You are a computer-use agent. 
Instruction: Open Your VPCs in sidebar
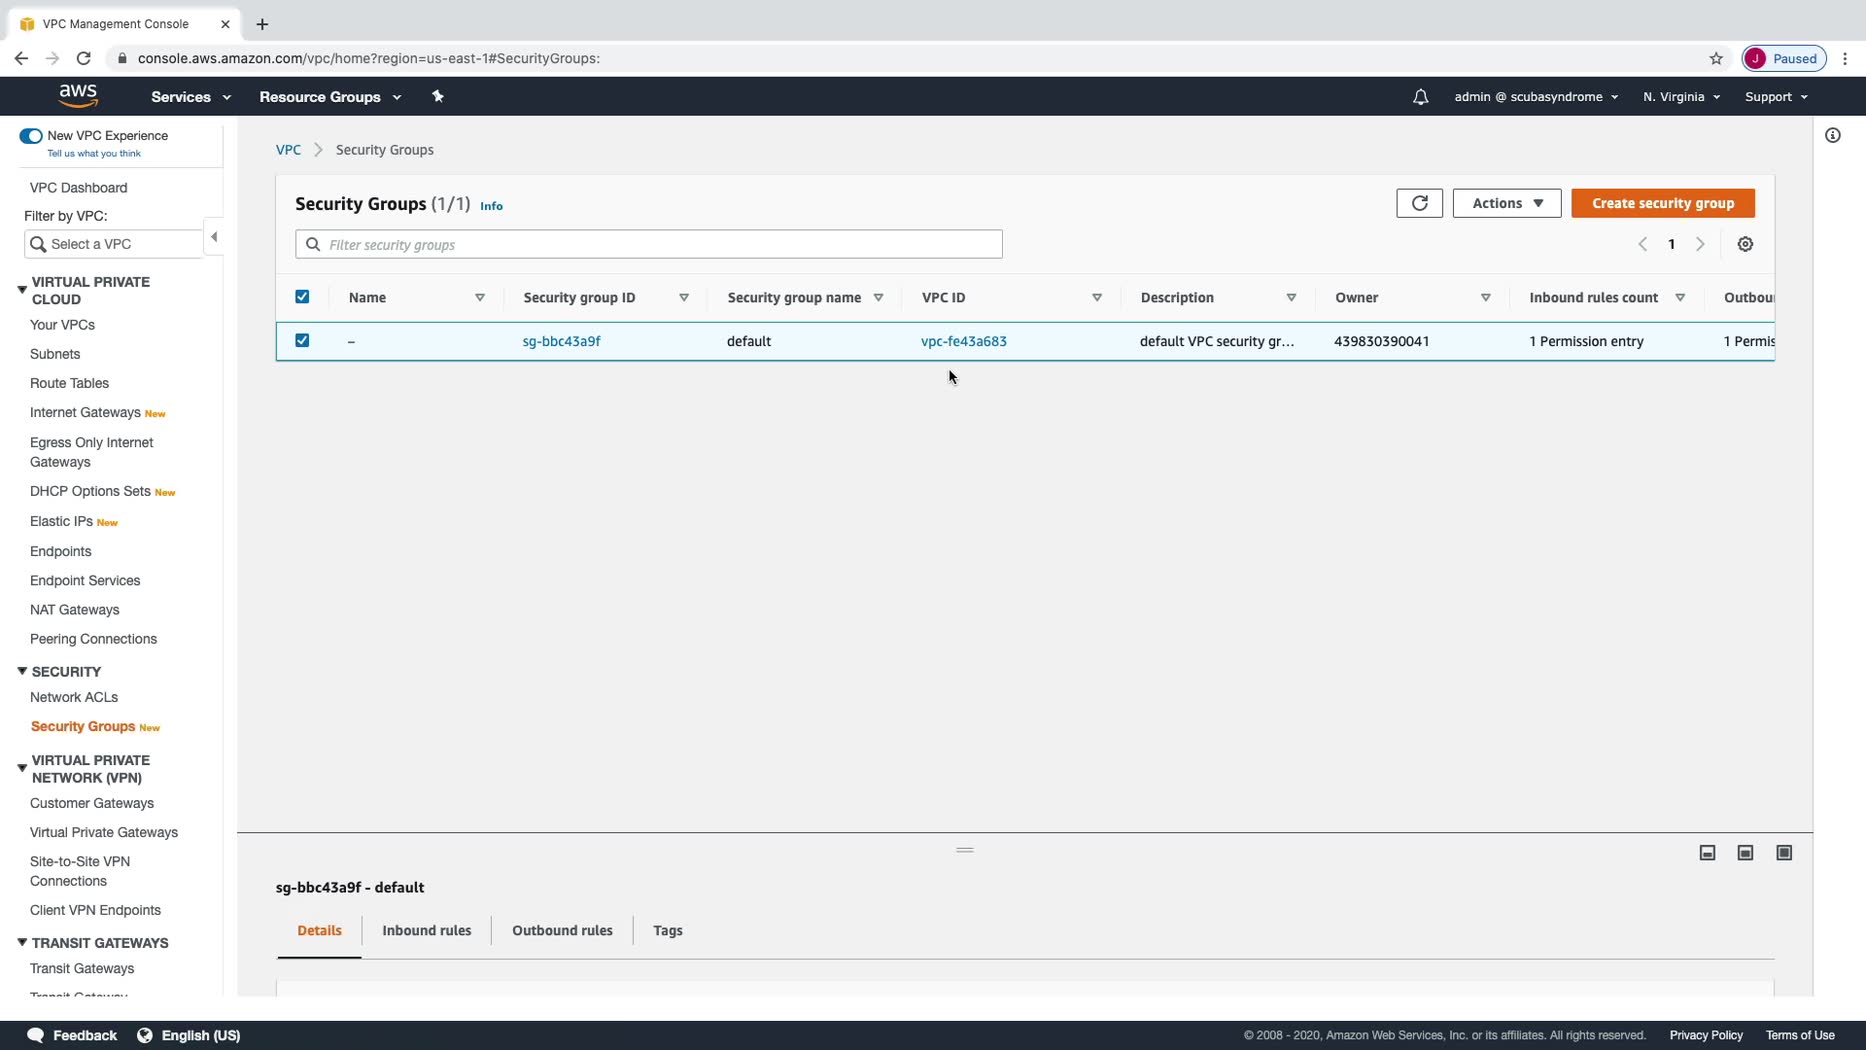coord(62,325)
